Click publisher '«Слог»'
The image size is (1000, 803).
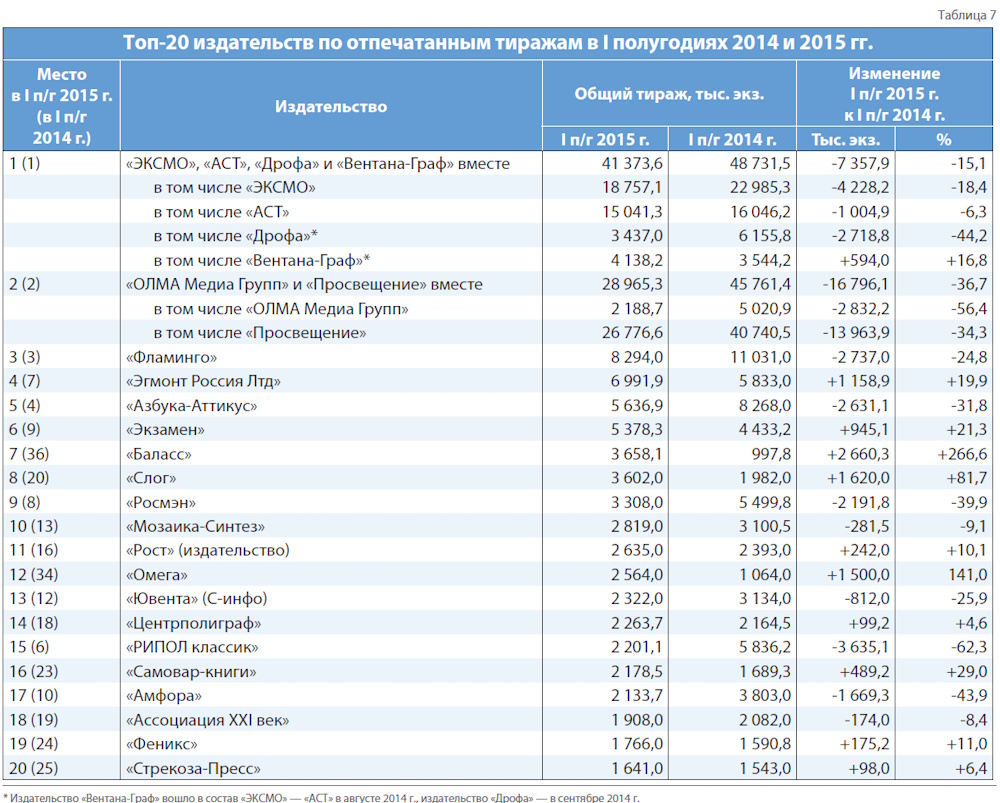coord(151,478)
